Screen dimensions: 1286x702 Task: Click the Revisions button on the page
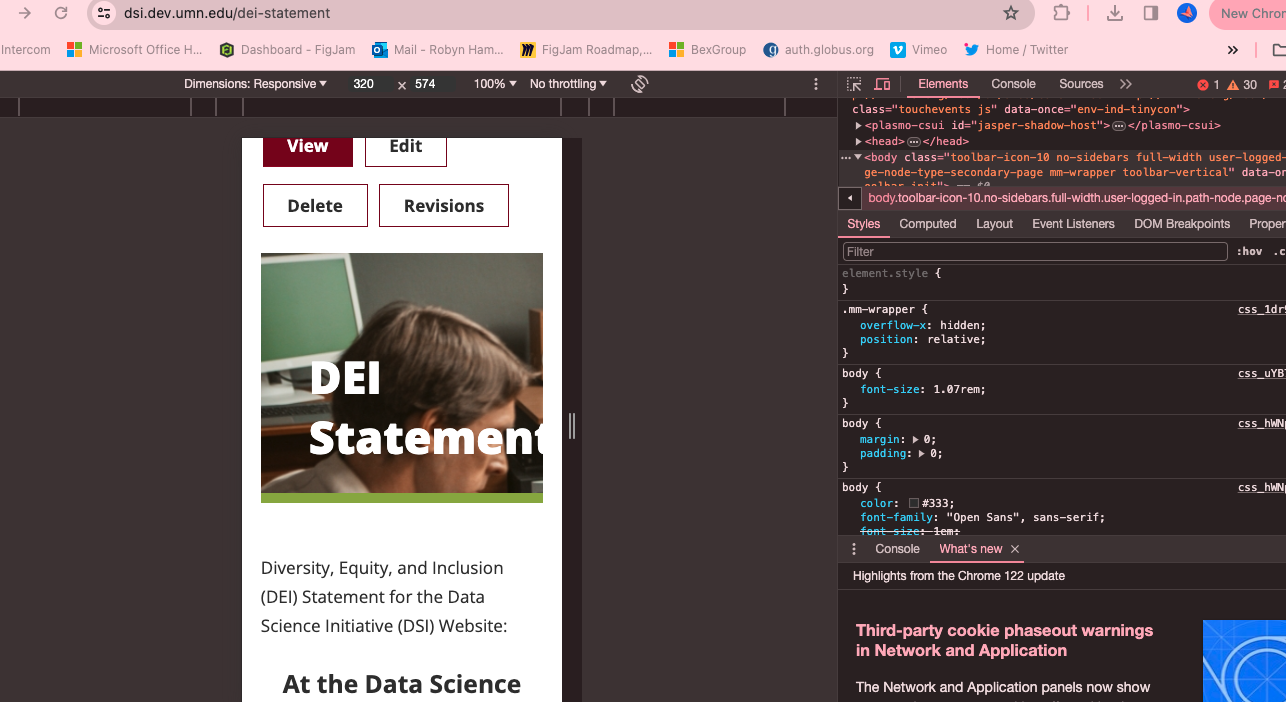click(443, 206)
